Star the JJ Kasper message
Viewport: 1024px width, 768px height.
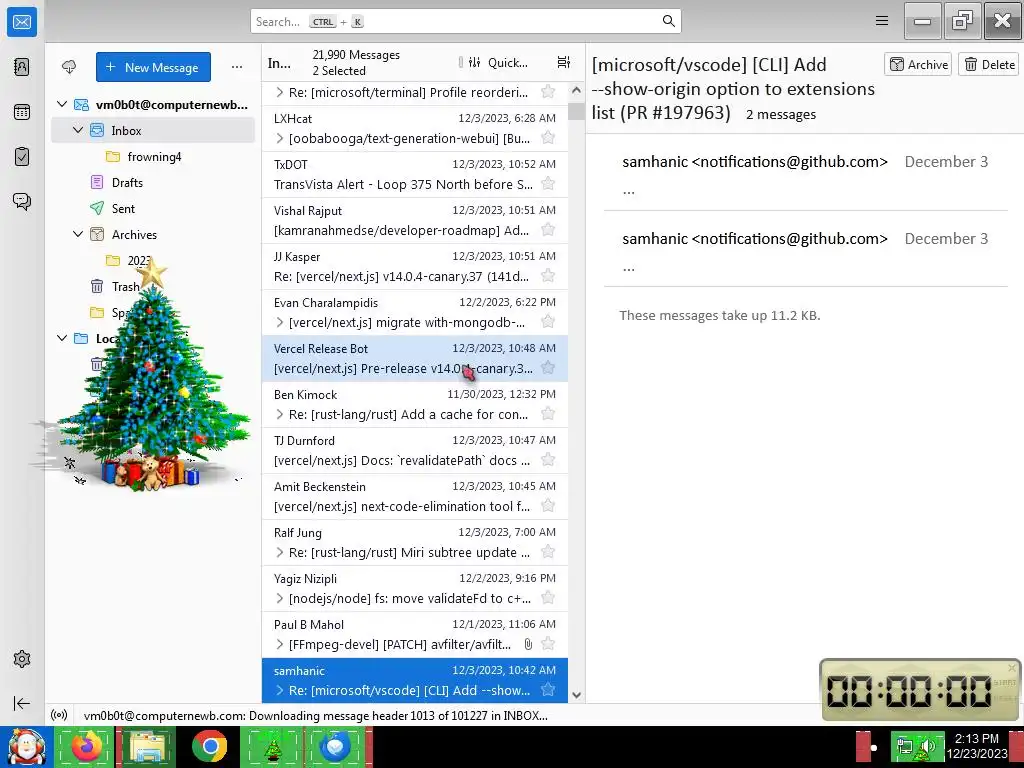tap(548, 276)
